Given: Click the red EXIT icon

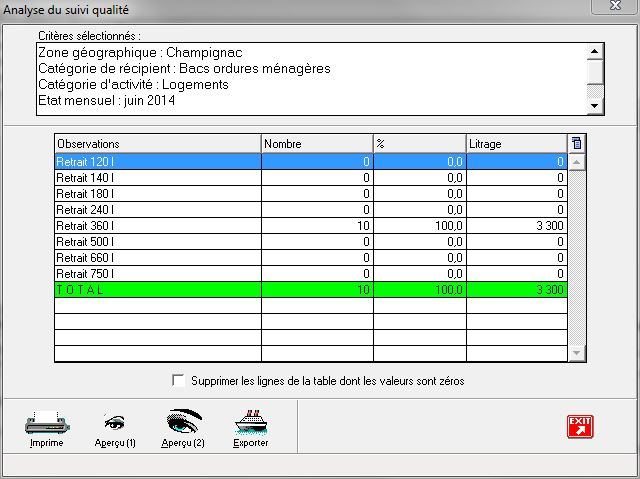Looking at the screenshot, I should coord(580,426).
